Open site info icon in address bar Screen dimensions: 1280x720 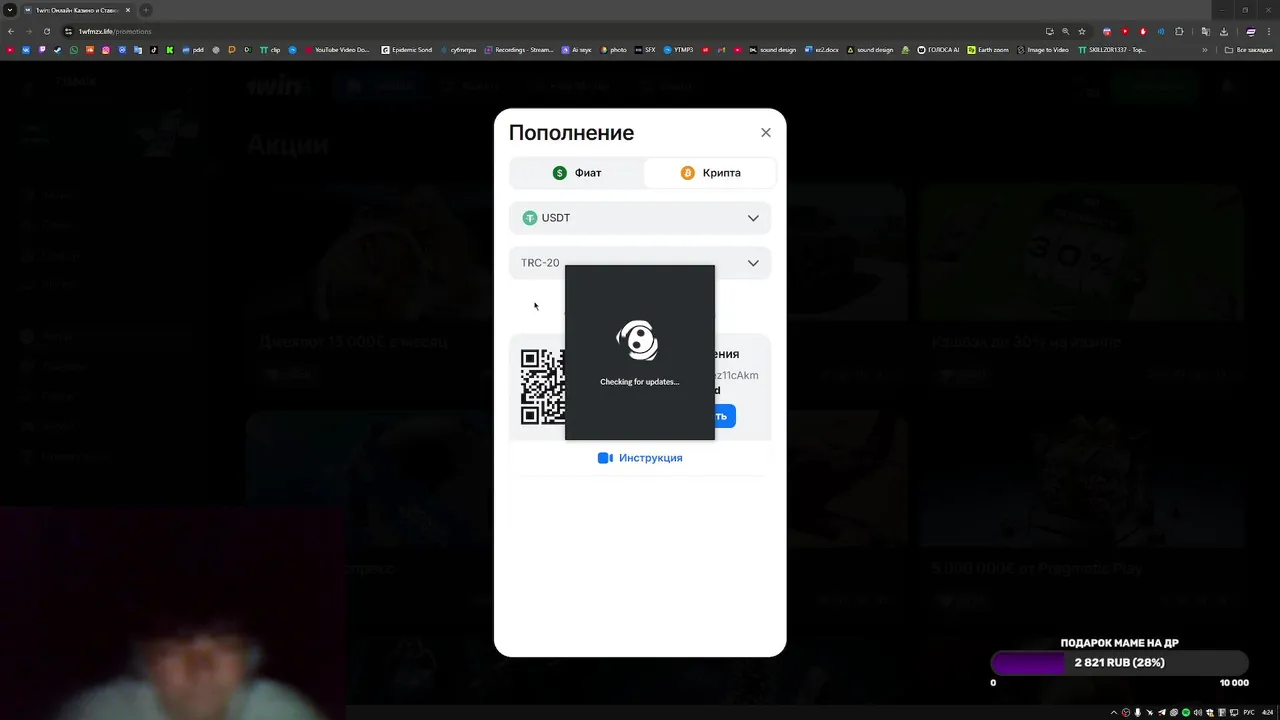[x=68, y=31]
